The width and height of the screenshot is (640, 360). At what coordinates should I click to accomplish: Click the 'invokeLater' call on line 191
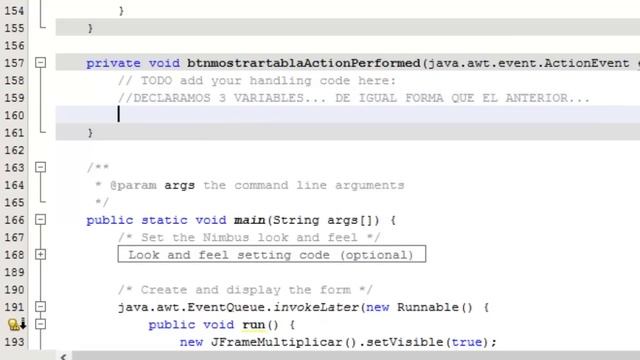pos(316,307)
